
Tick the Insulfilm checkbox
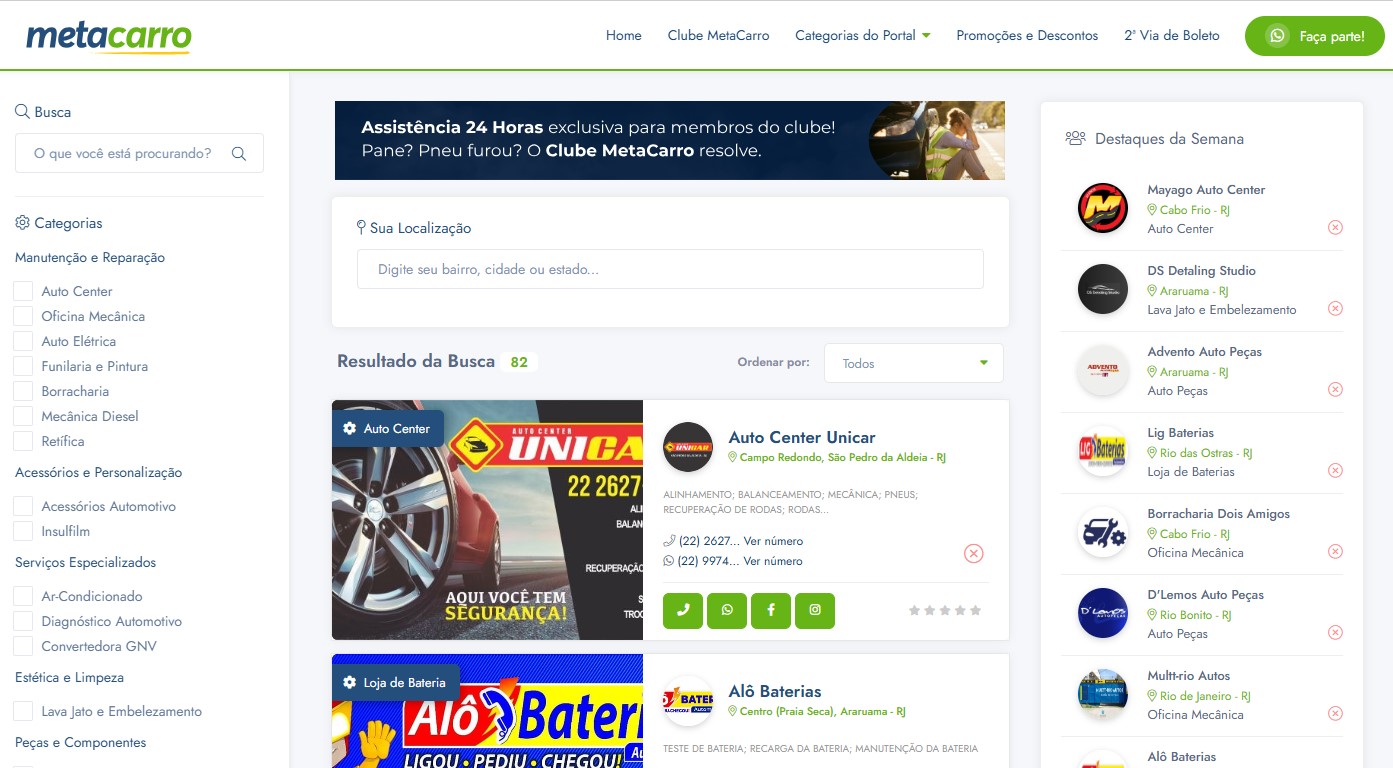coord(23,531)
